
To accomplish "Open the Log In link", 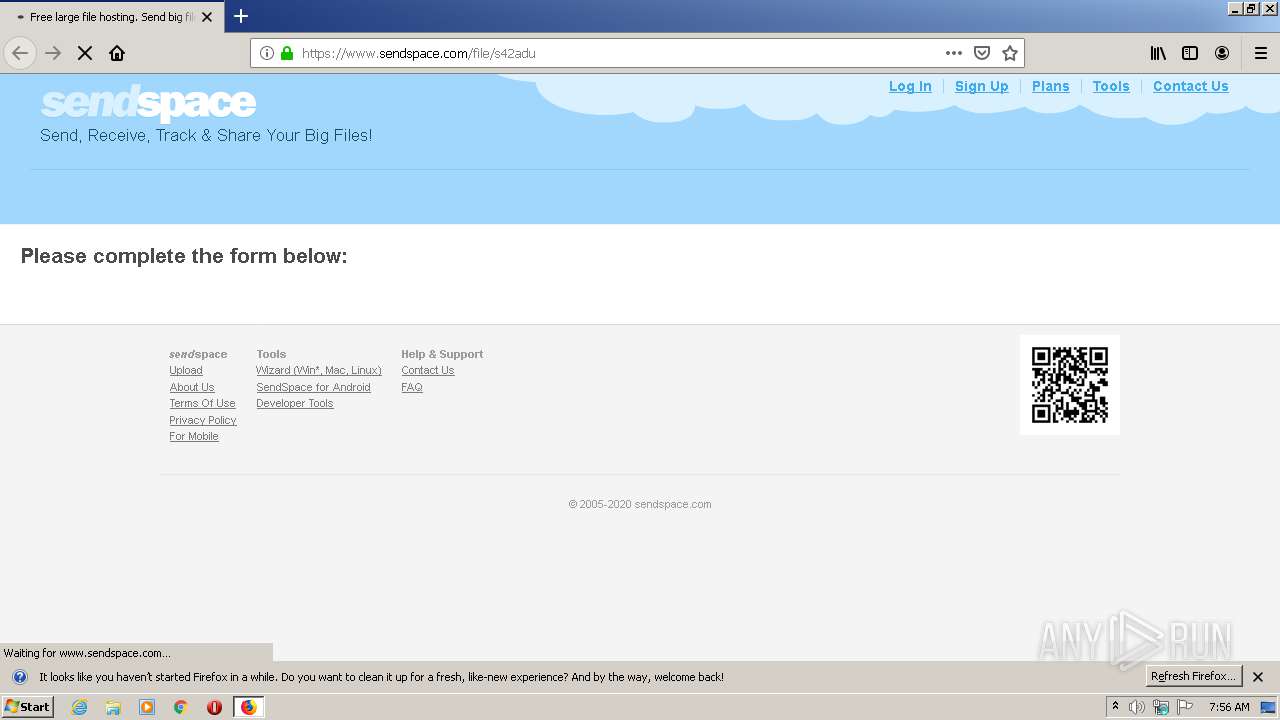I will [910, 86].
